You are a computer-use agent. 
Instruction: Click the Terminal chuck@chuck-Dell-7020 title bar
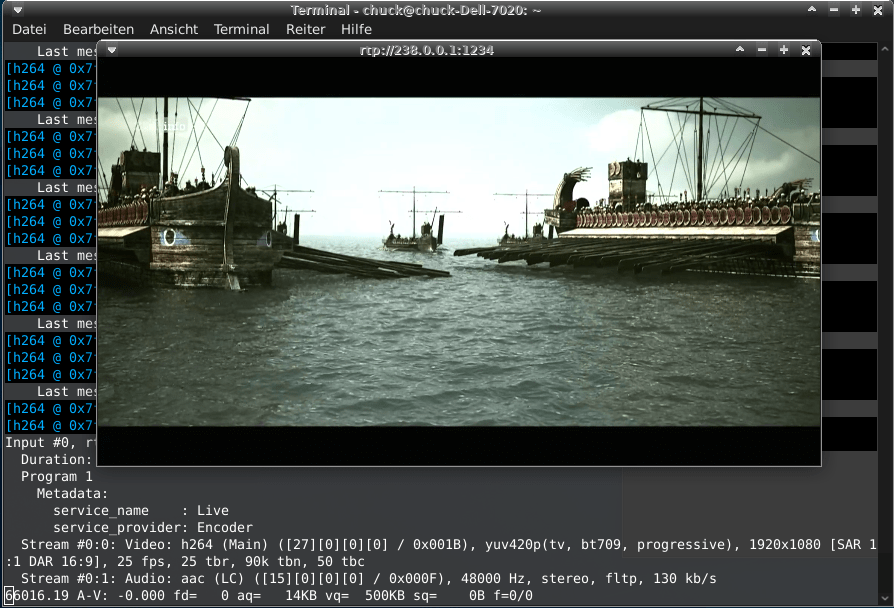415,10
